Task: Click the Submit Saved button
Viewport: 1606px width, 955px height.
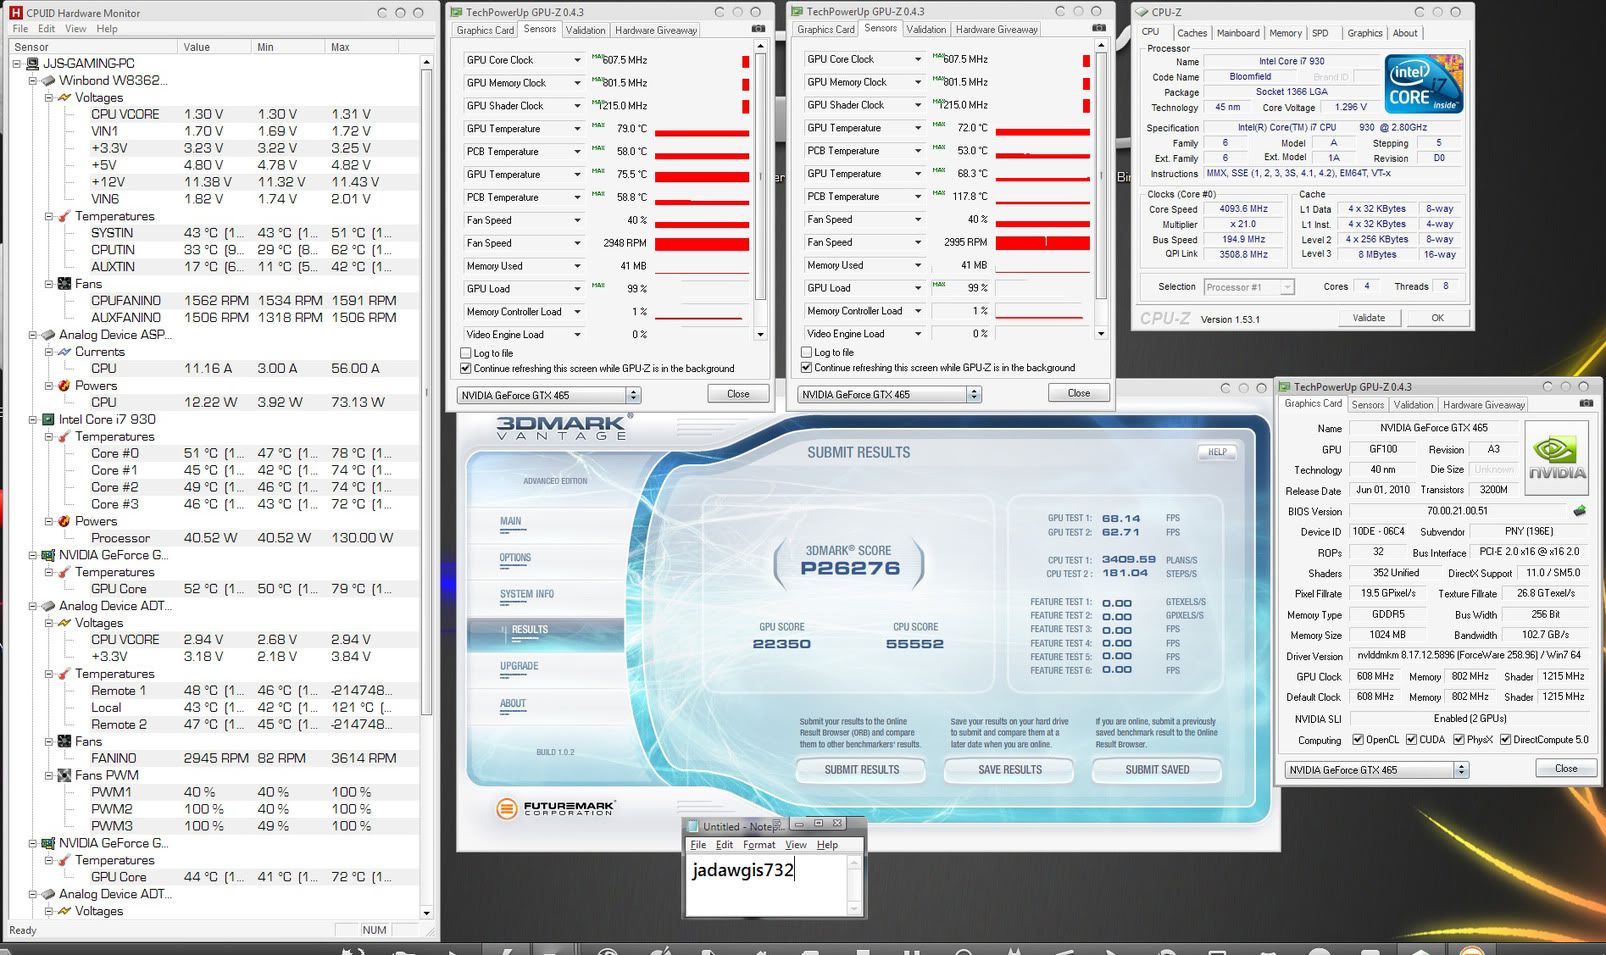Action: [x=1157, y=770]
